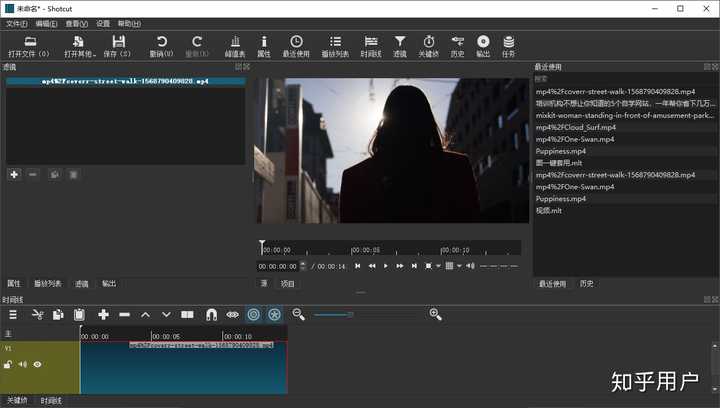Split clip with the scissors icon
The height and width of the screenshot is (408, 720).
[x=37, y=314]
